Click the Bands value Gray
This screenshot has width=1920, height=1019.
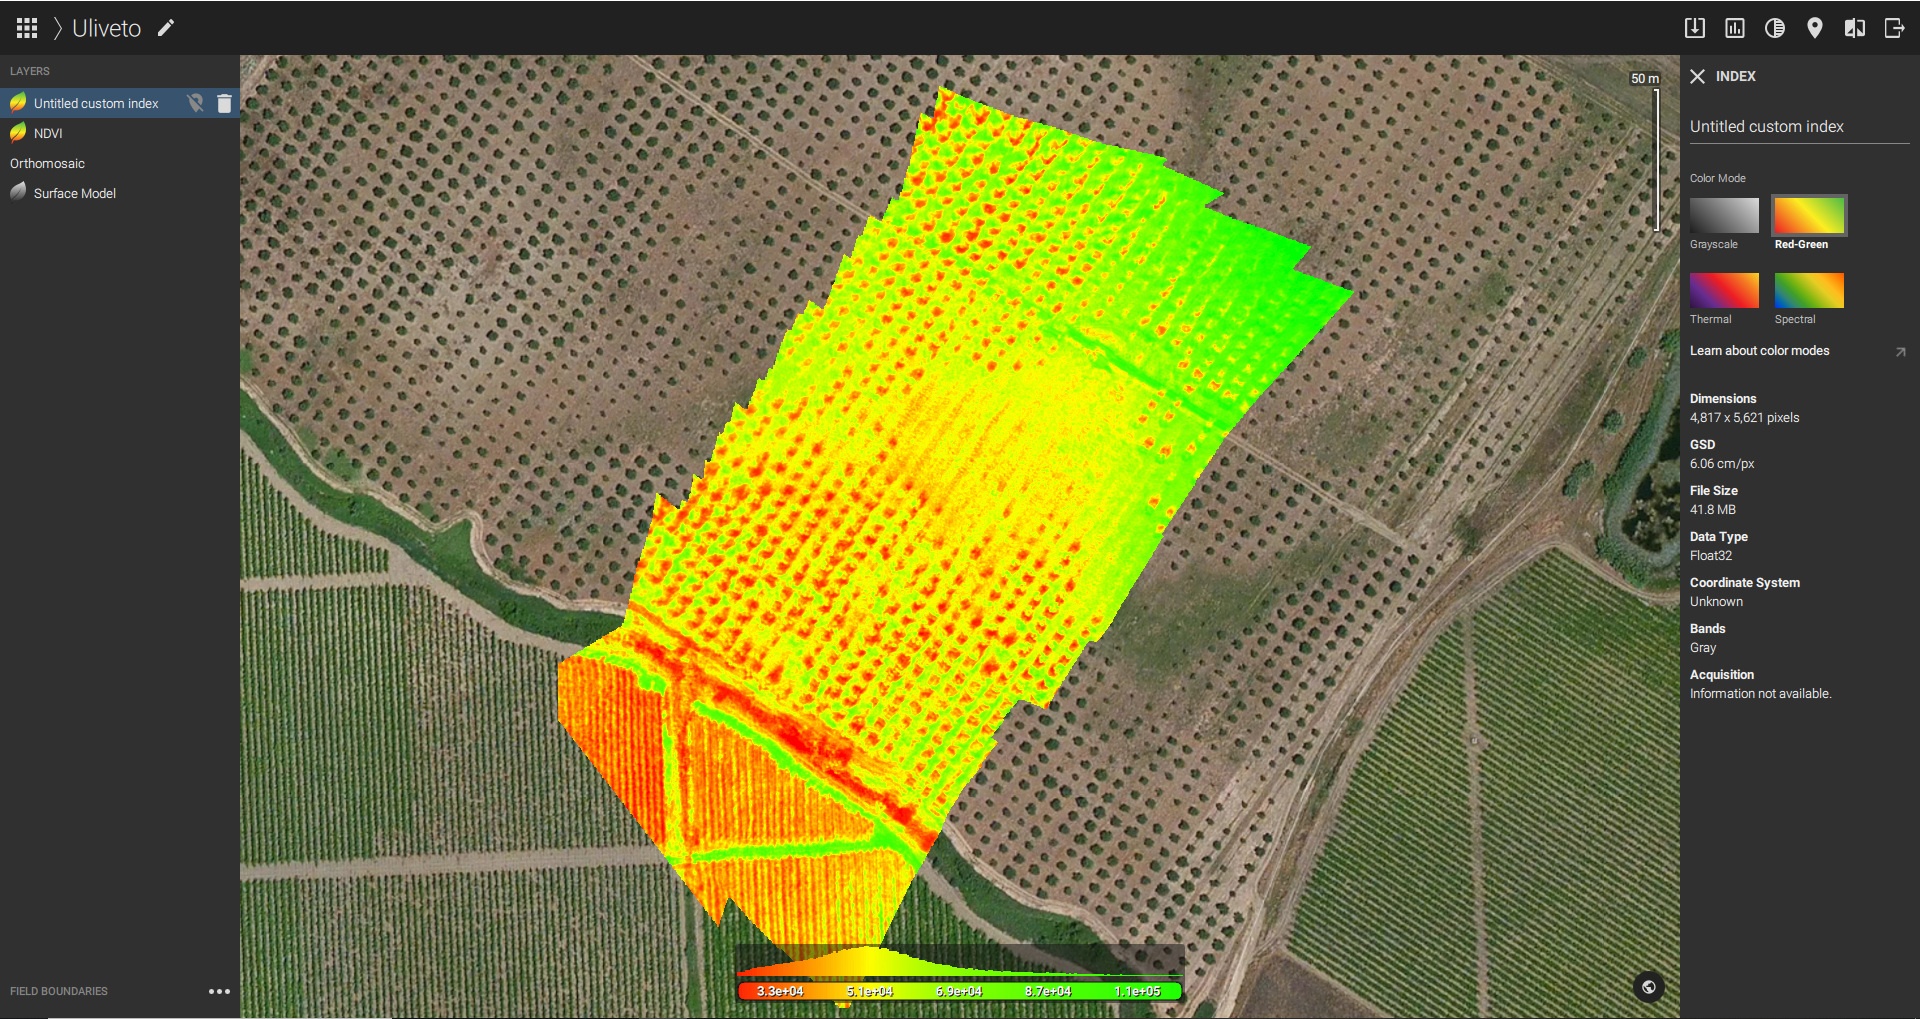click(1703, 648)
